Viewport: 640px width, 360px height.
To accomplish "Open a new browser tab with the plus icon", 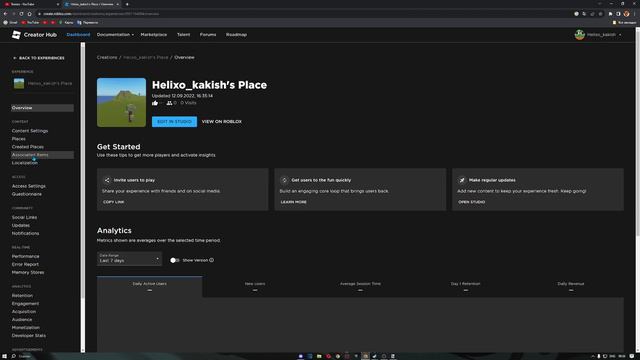I will 127,4.
